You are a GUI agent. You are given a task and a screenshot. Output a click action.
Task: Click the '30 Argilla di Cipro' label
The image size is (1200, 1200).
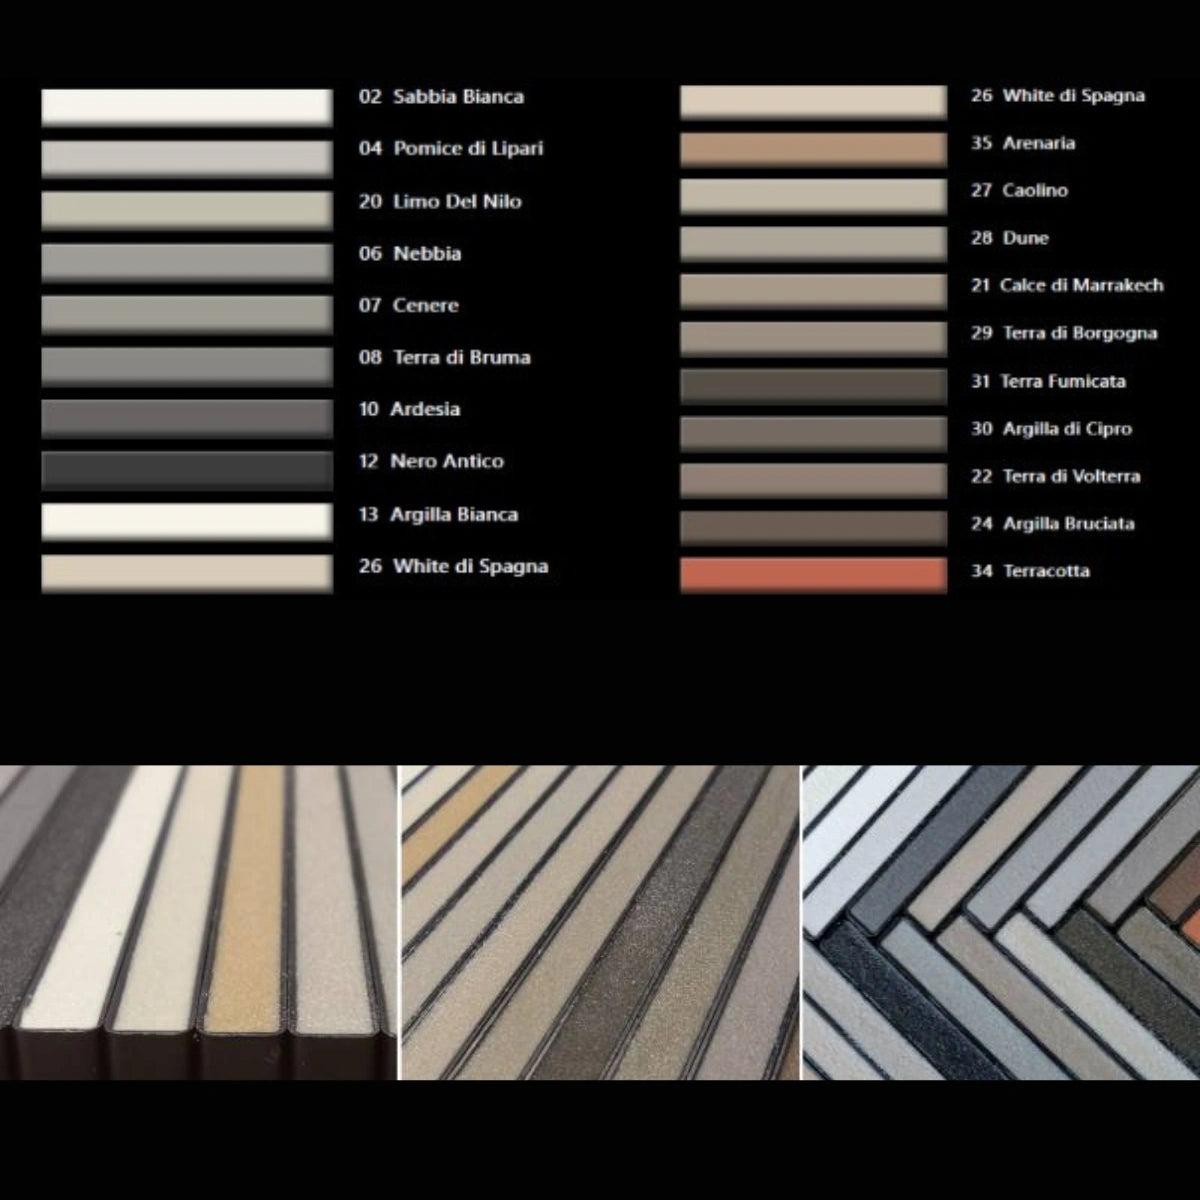(x=1051, y=429)
